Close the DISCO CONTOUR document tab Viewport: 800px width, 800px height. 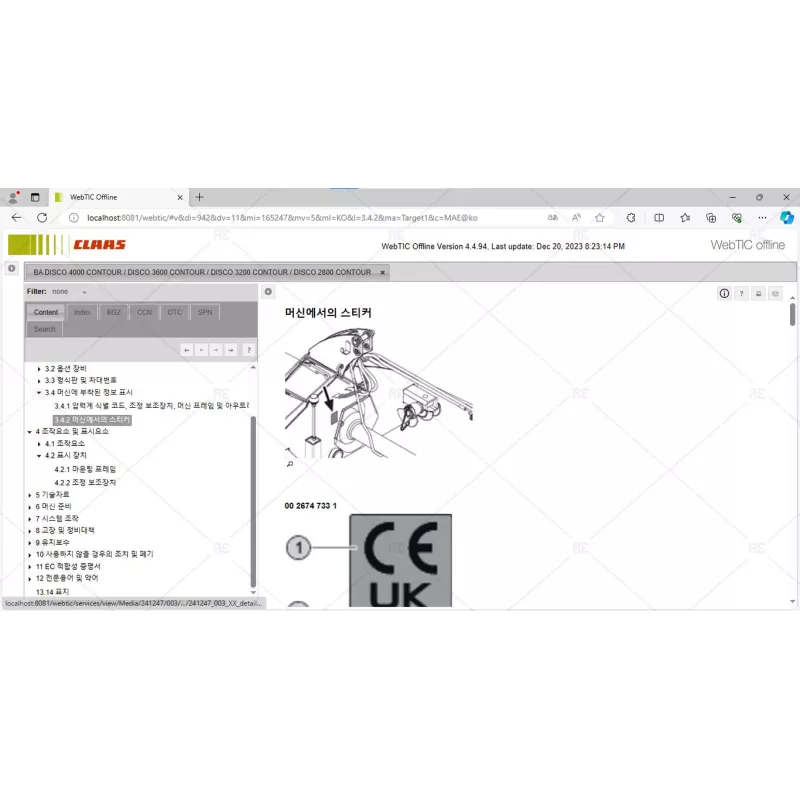coord(383,272)
